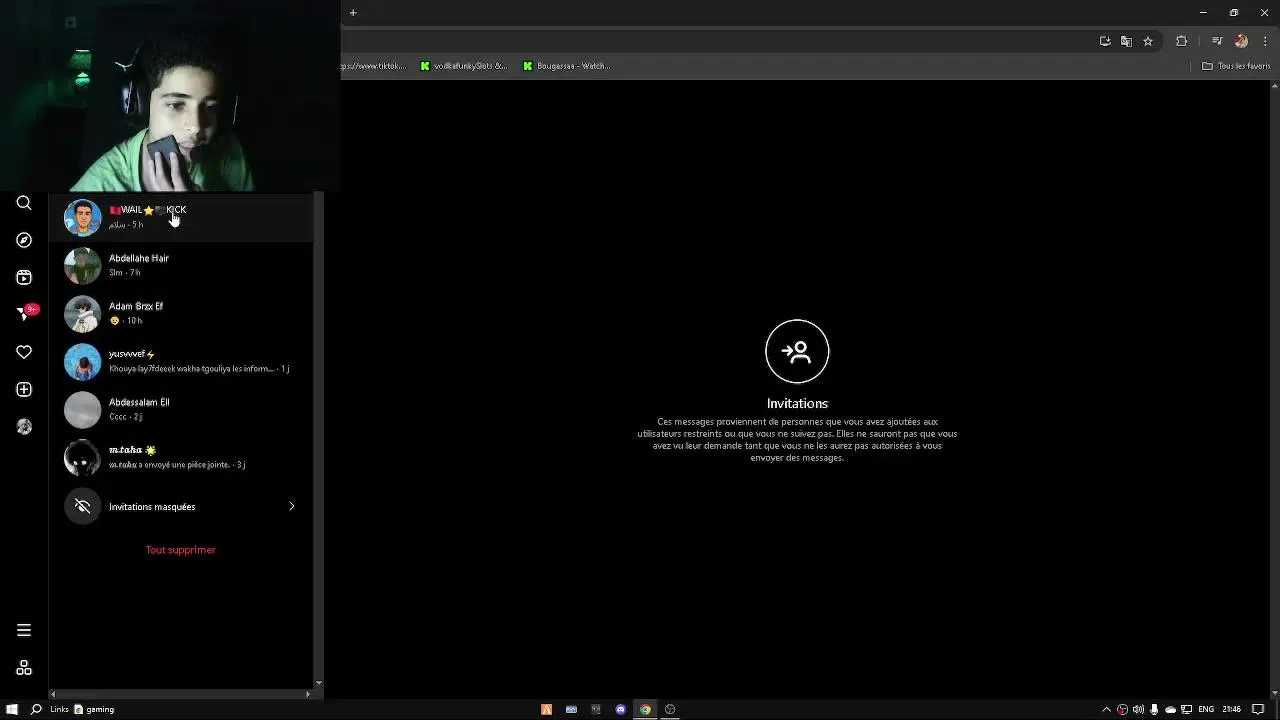Click the ENG language indicator
1280x720 pixels.
[x=1206, y=709]
